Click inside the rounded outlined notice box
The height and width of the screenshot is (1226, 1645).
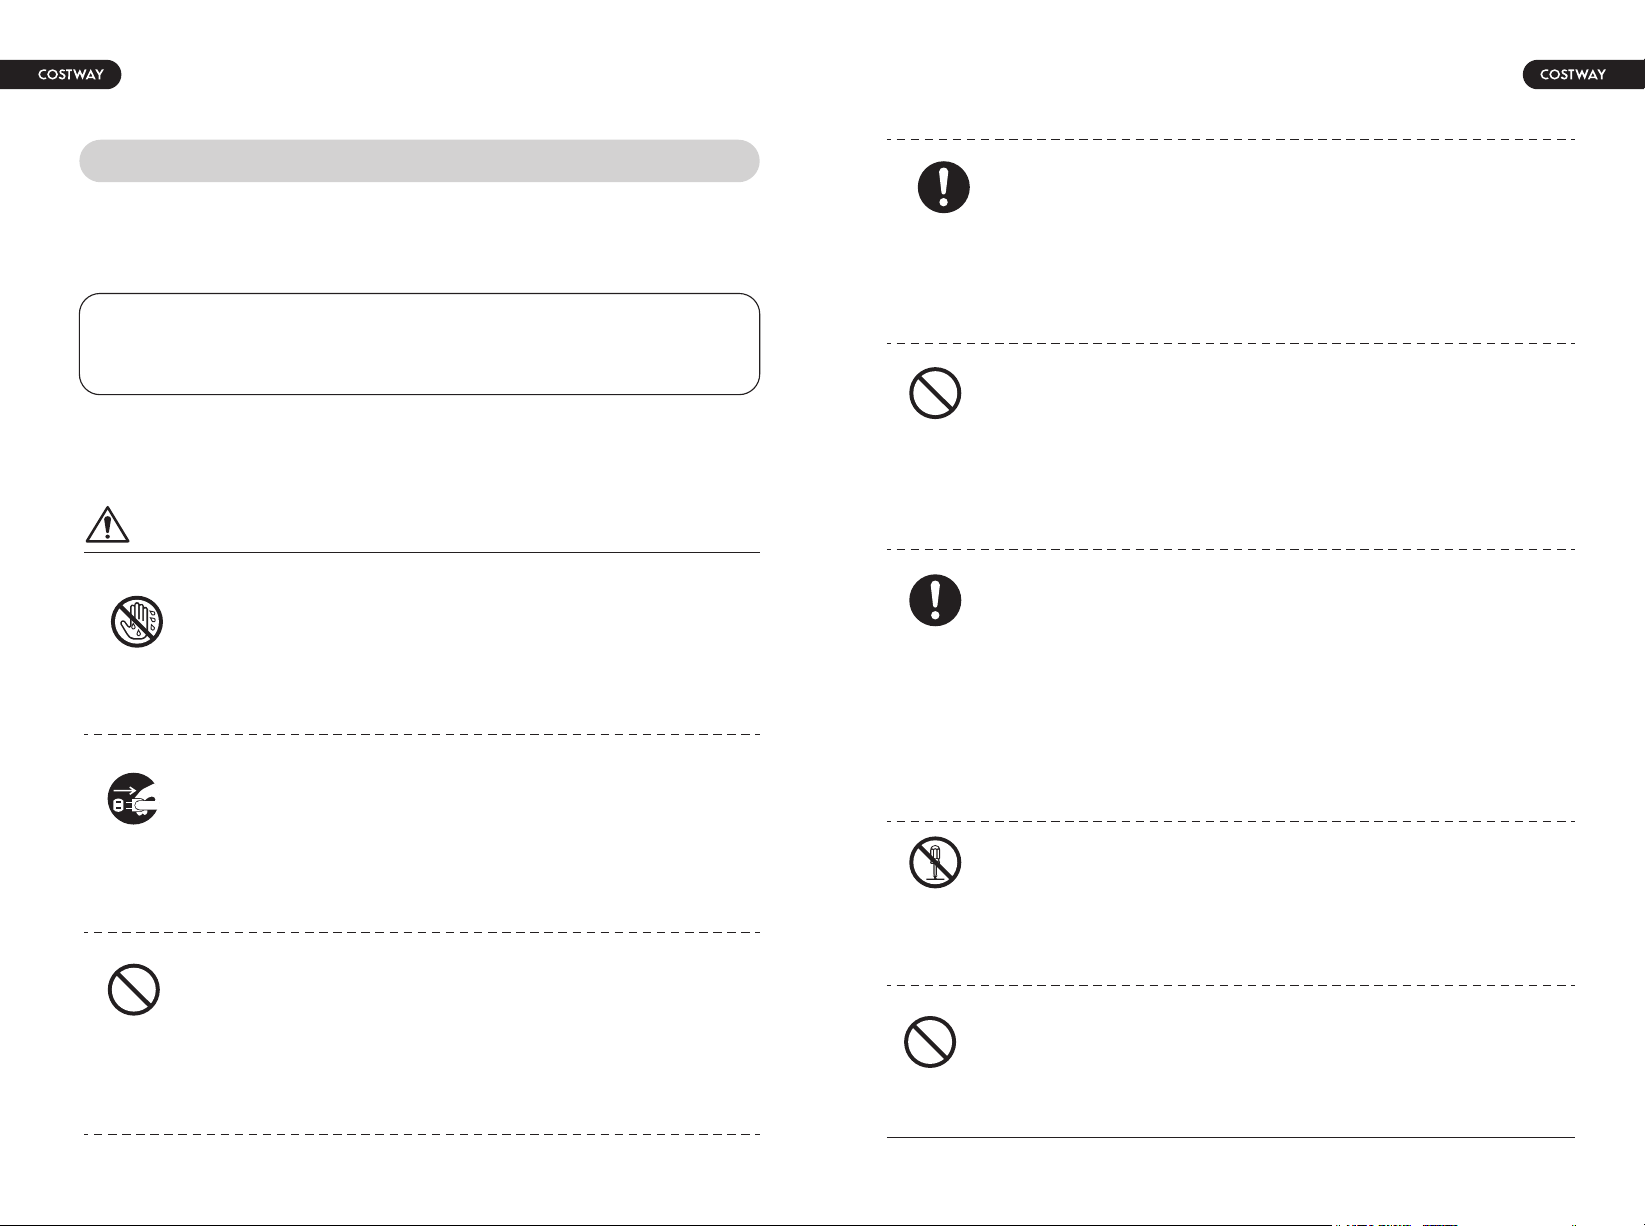point(419,344)
